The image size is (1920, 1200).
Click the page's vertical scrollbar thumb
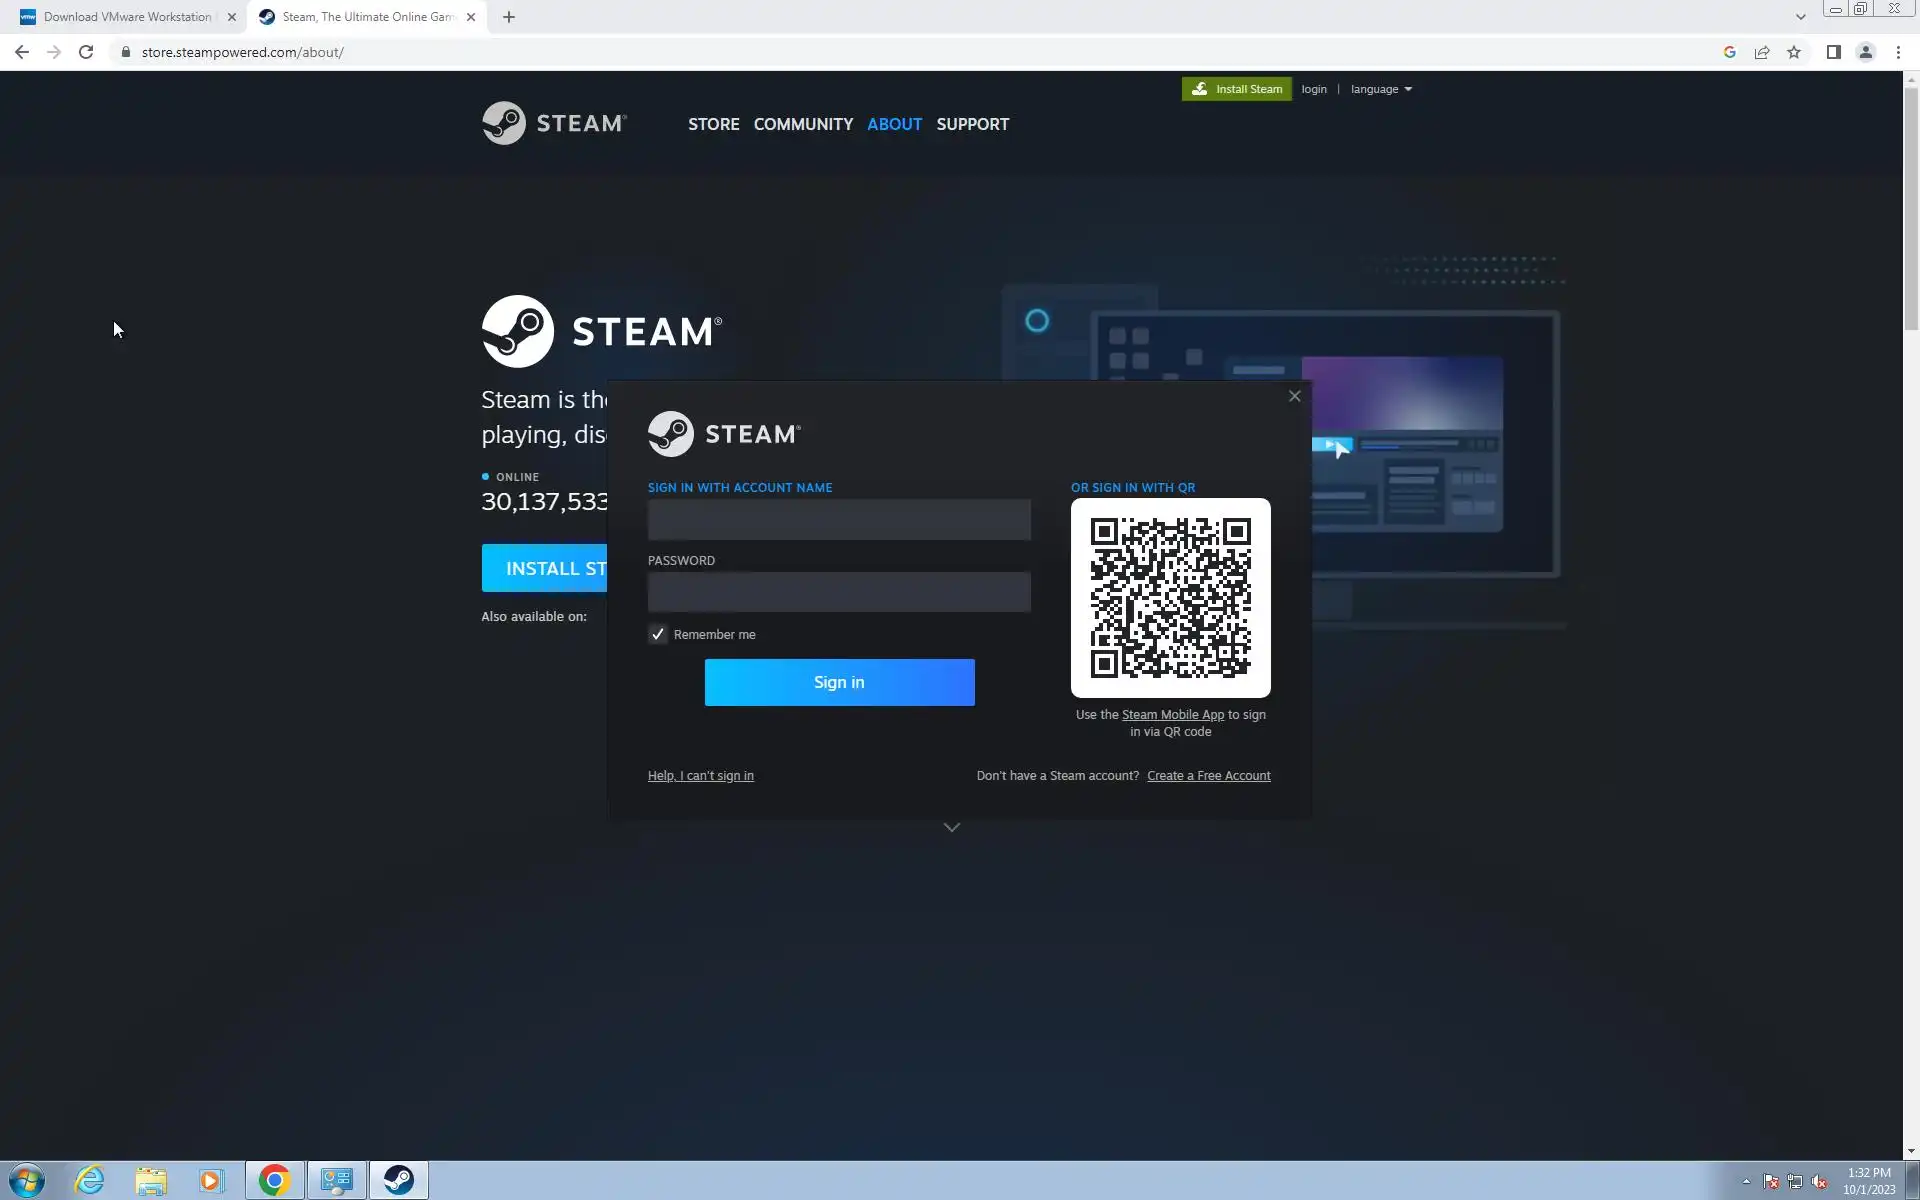[x=1910, y=210]
